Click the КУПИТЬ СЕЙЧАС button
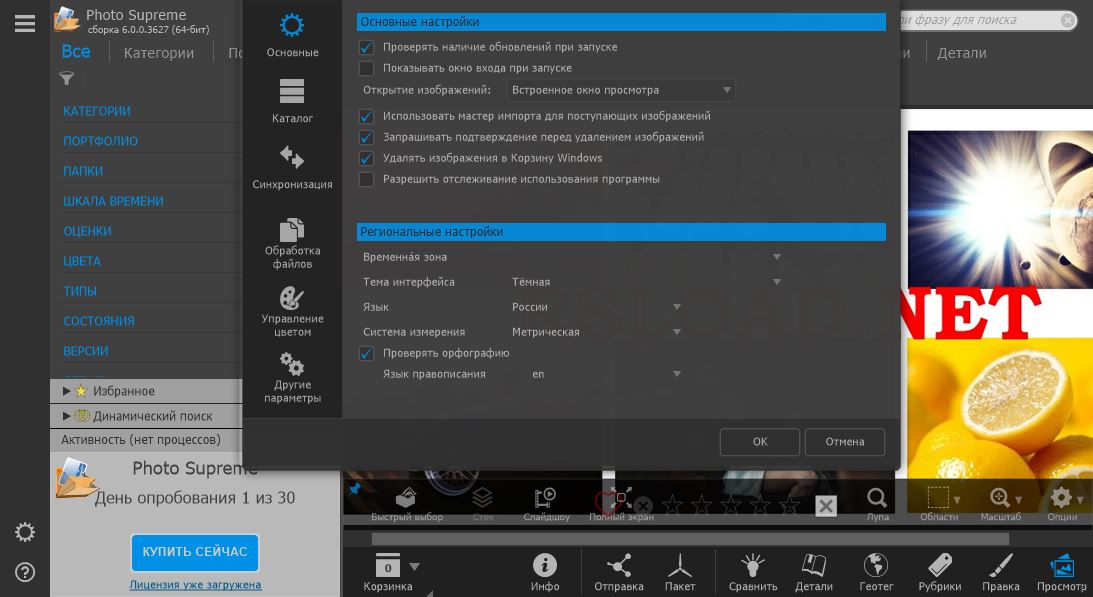Viewport: 1093px width, 597px height. pos(194,552)
